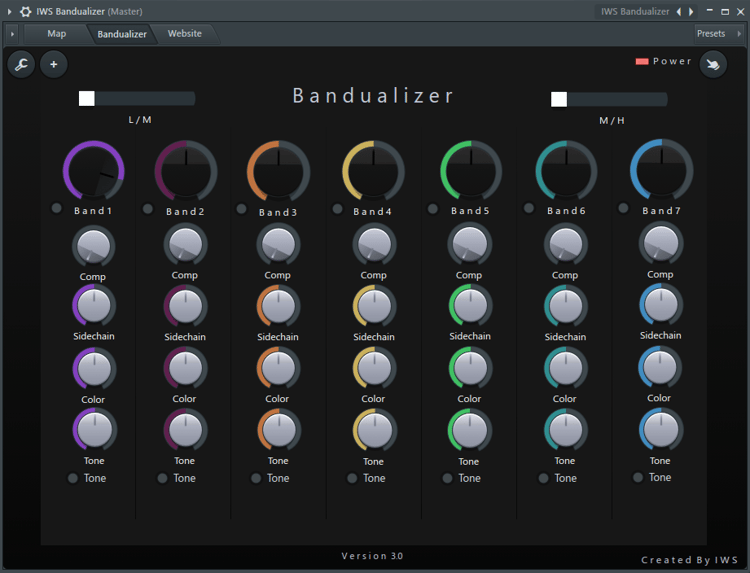Click the Band 3 Tone knob
750x573 pixels.
[x=279, y=430]
